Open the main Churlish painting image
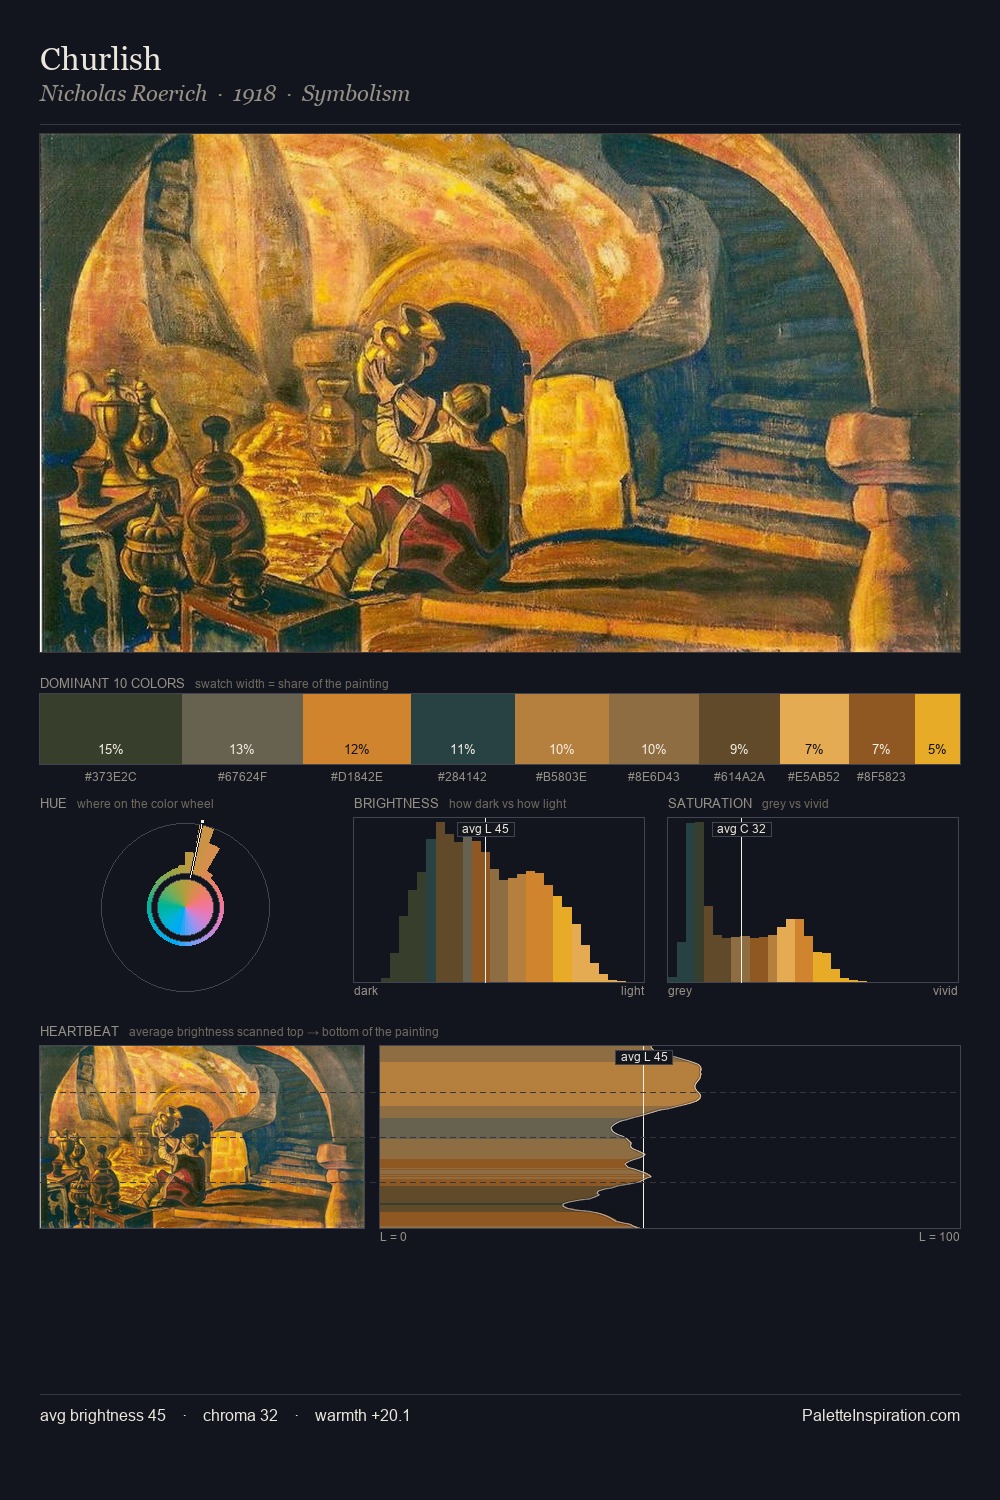 500,393
